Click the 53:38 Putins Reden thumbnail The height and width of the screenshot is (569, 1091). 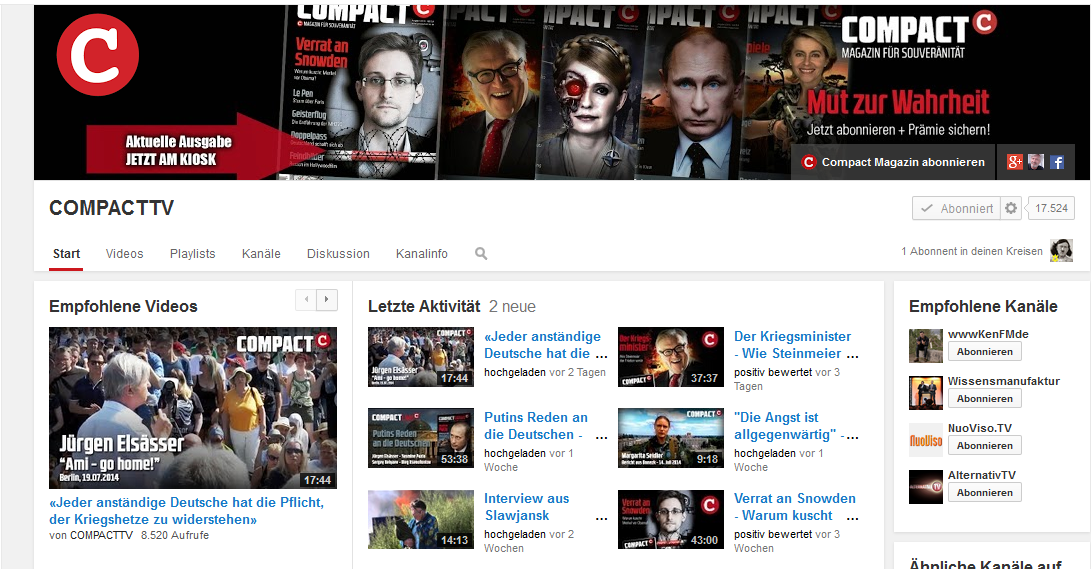pos(420,438)
